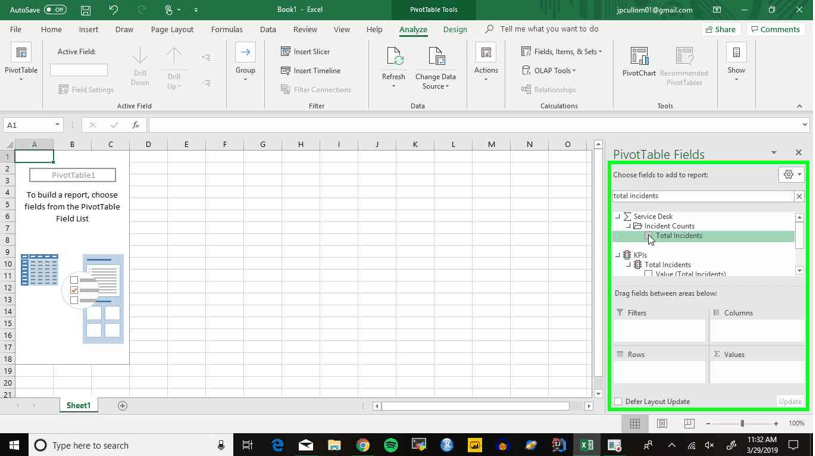
Task: Expand Fields, Items, & Sets menu
Action: pyautogui.click(x=561, y=51)
